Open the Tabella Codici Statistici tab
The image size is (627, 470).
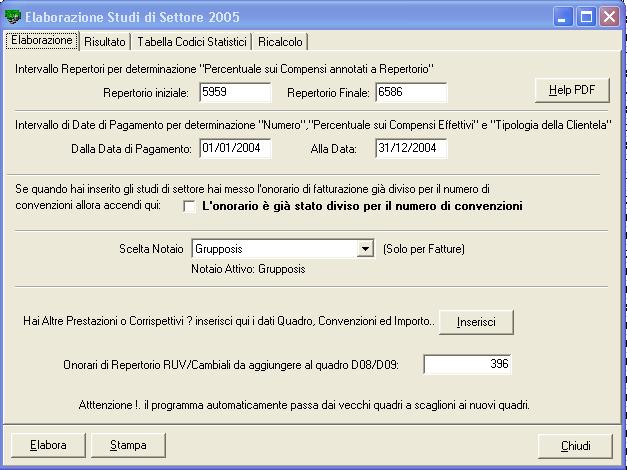(x=192, y=42)
